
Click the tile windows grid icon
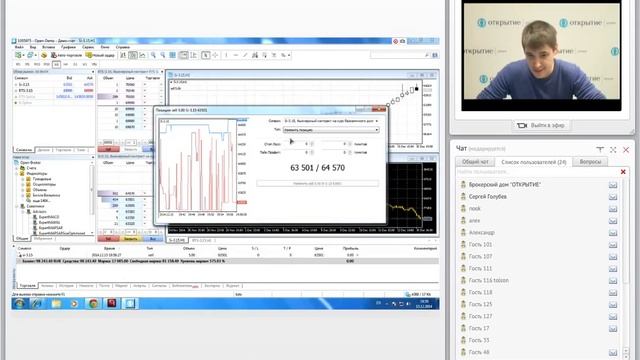coord(172,55)
